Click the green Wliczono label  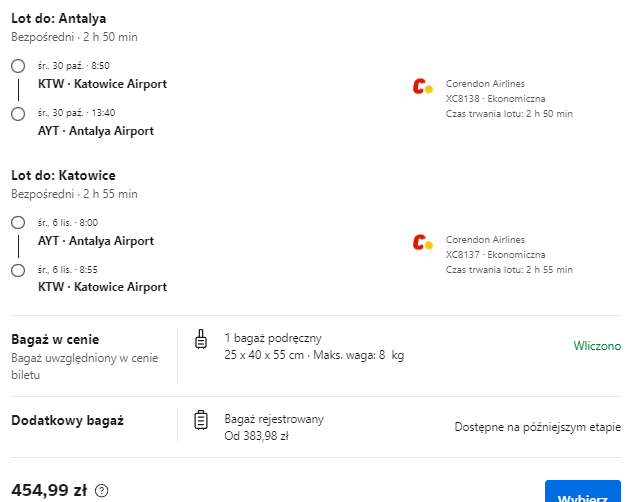click(x=597, y=346)
